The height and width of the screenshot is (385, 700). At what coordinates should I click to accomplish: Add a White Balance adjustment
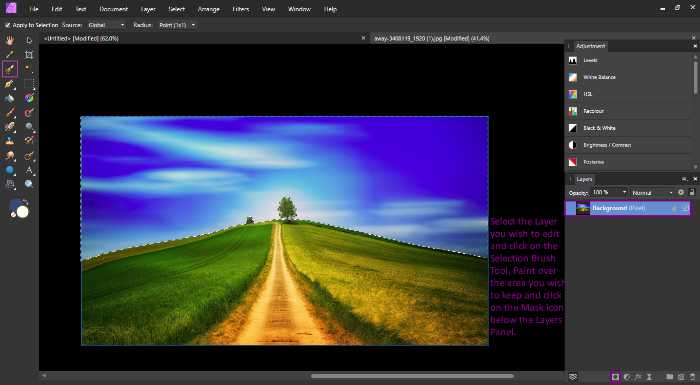coord(629,77)
